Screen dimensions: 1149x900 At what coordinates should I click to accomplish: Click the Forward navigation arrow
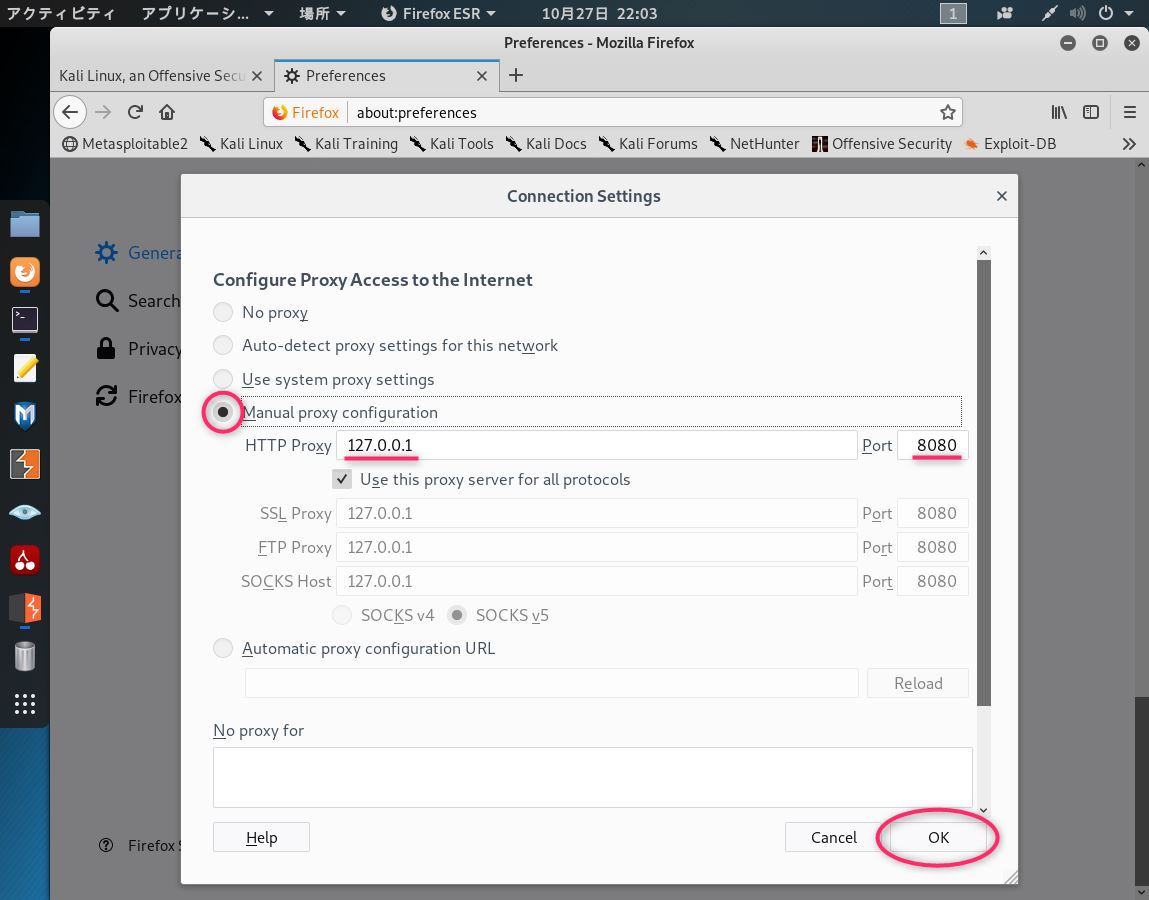tap(103, 112)
